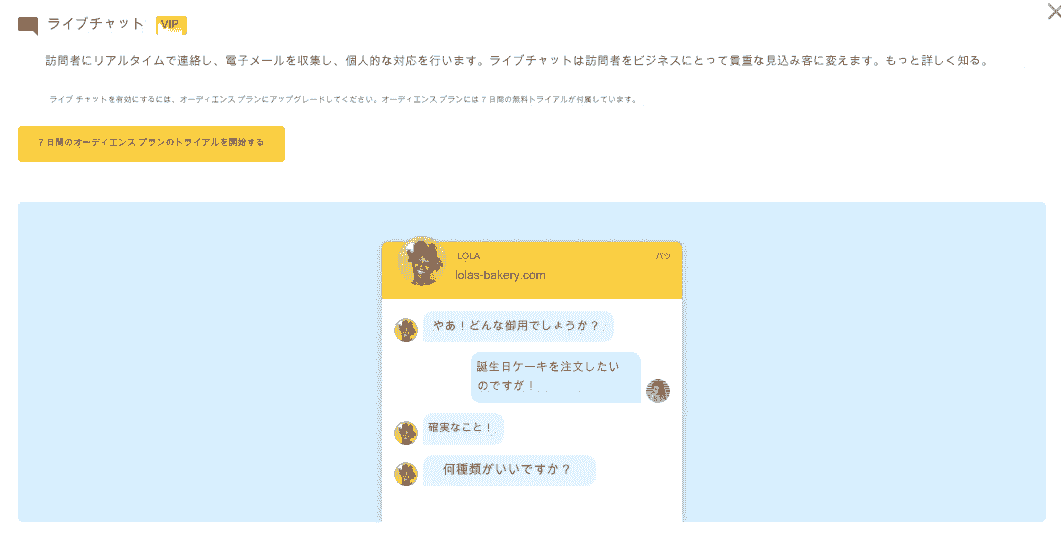Click the ライブチャット heading text

click(95, 25)
